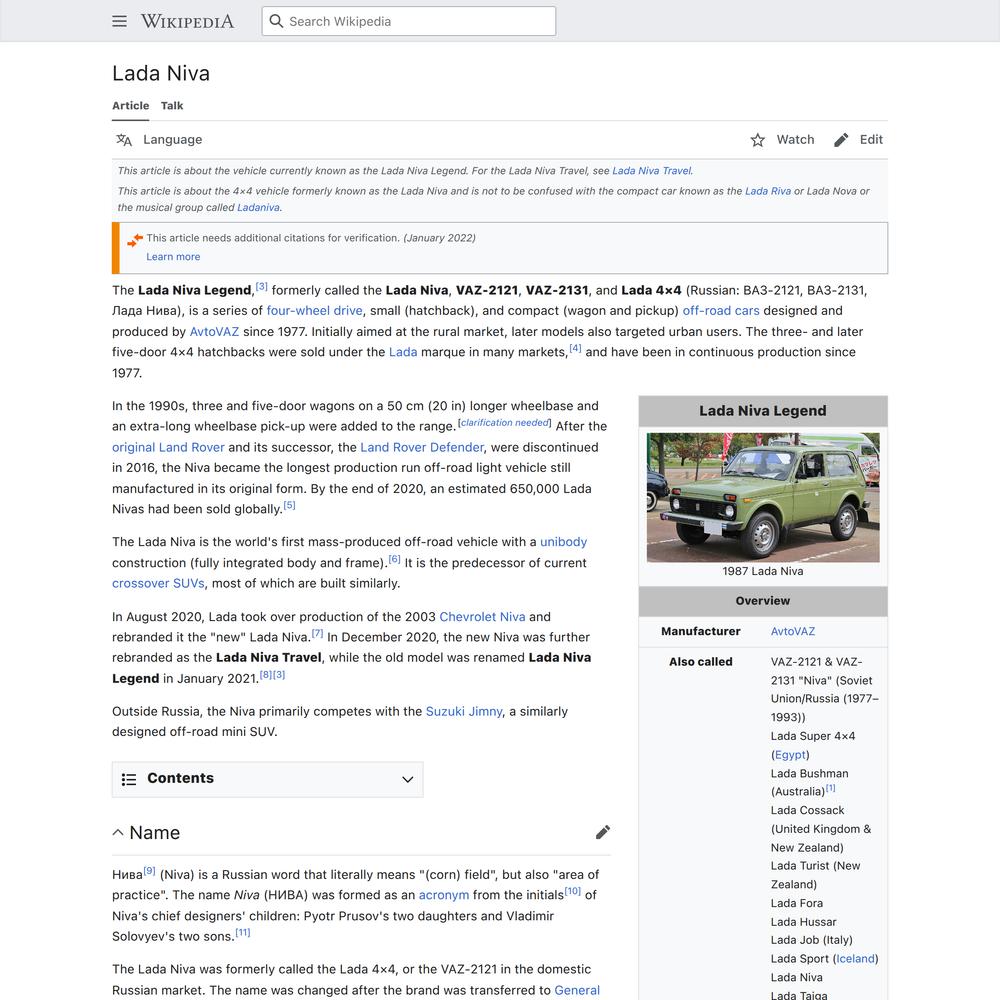The width and height of the screenshot is (1000, 1000).
Task: Open the acronym link
Action: [x=444, y=895]
